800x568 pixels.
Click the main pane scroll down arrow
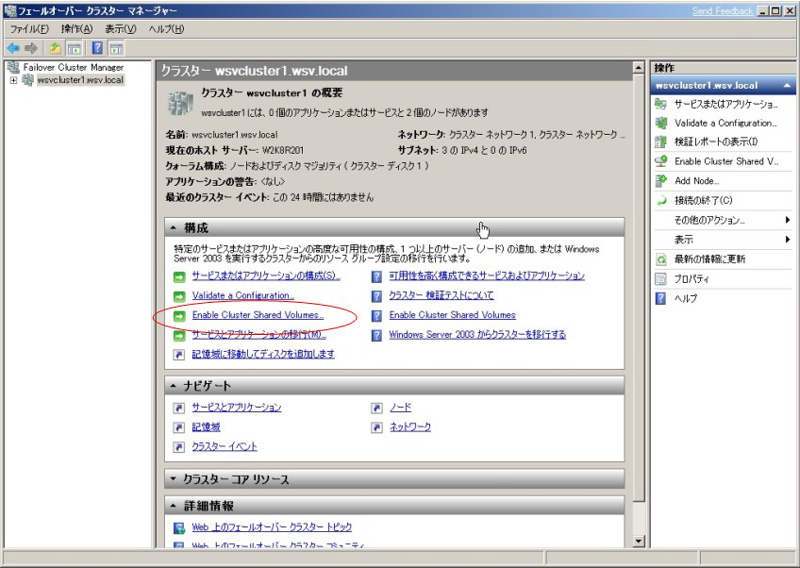(x=640, y=542)
